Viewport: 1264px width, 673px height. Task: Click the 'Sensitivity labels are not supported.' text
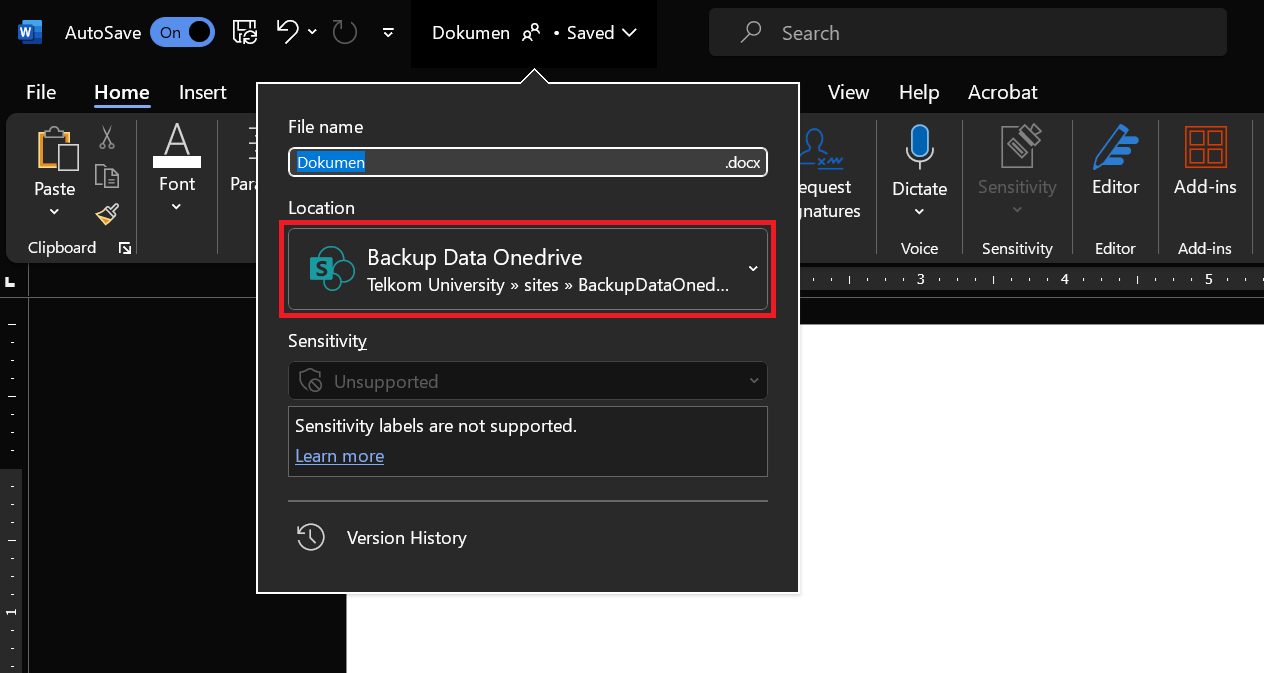[x=436, y=426]
